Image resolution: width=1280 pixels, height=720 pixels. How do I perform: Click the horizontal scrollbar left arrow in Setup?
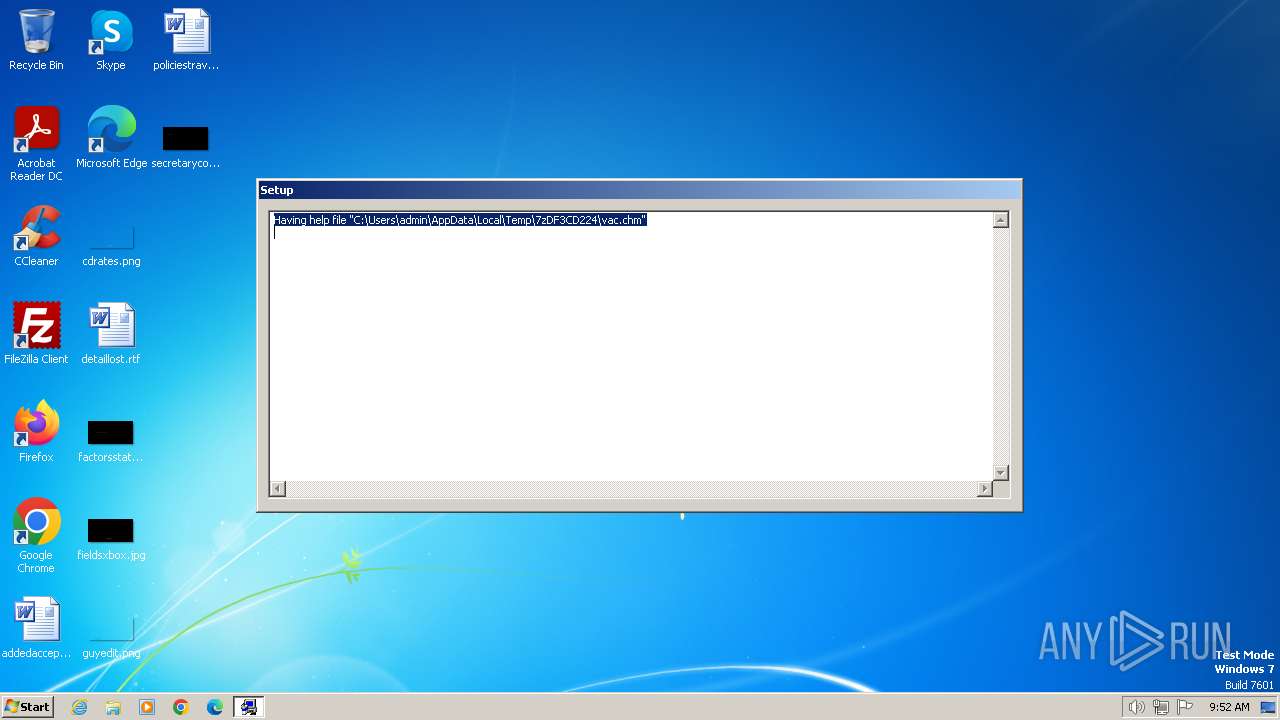point(278,488)
